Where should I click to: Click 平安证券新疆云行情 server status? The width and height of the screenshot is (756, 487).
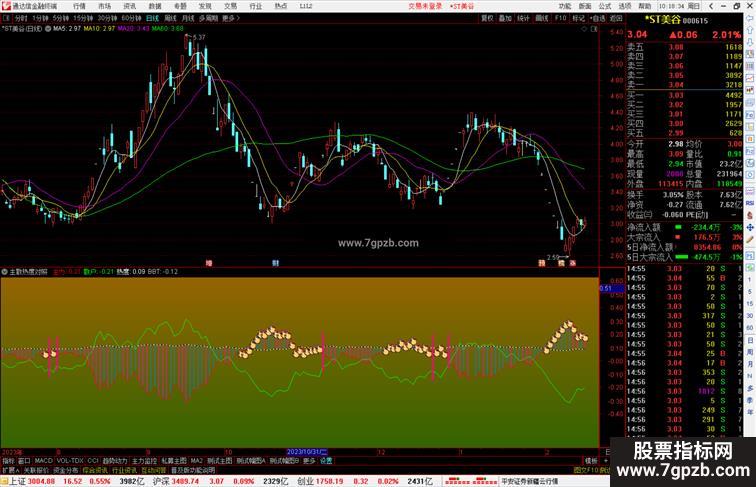point(529,481)
